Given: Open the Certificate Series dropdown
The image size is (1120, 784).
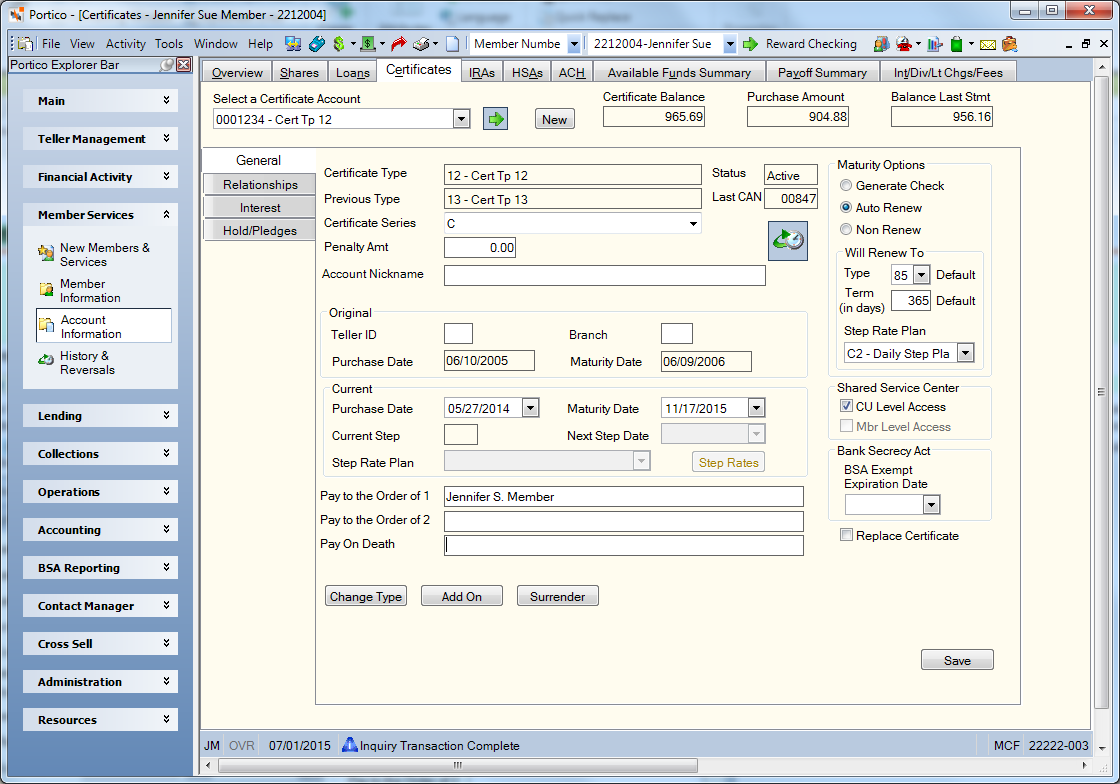Looking at the screenshot, I should [x=693, y=223].
